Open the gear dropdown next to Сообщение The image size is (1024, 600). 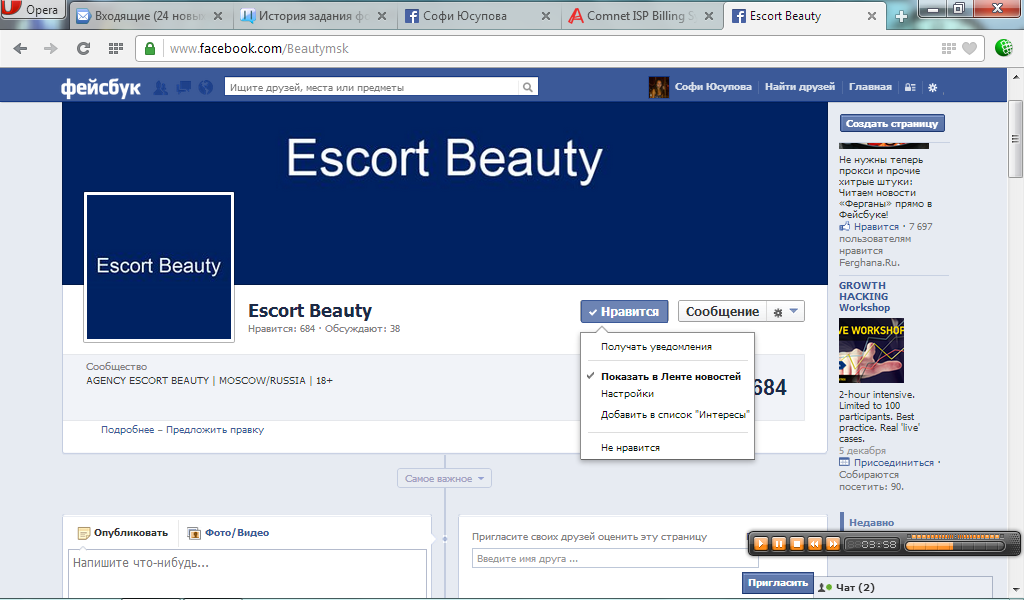click(x=785, y=311)
